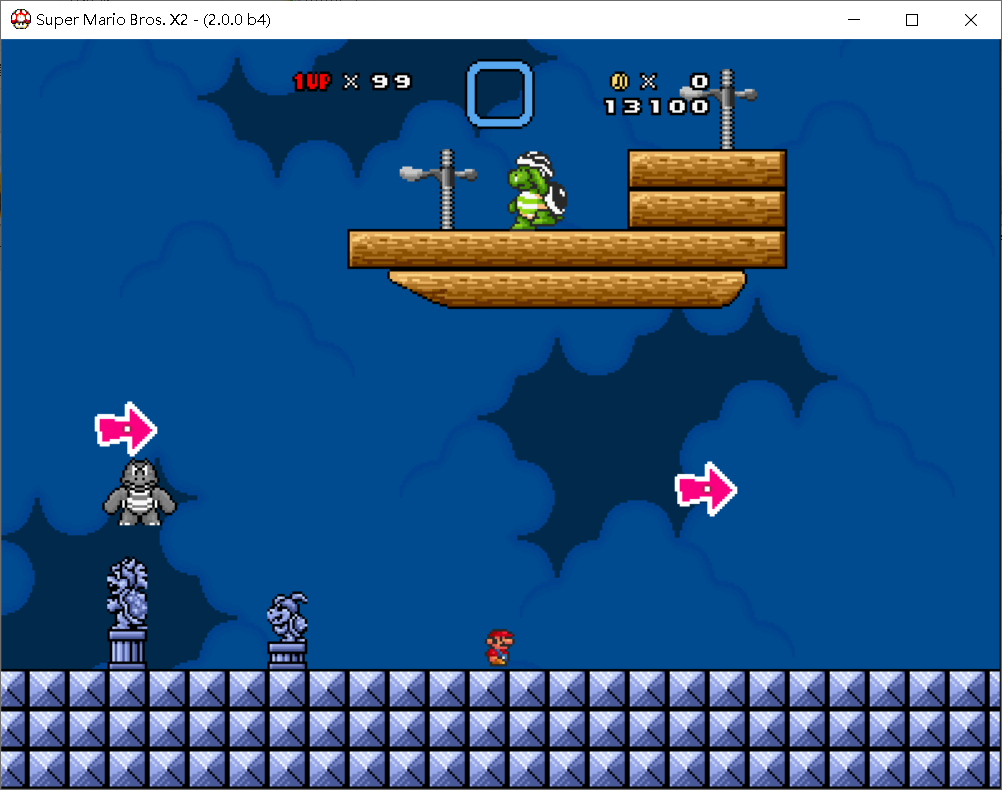Click the green Hammer Bro on the airship
Image resolution: width=1002 pixels, height=790 pixels.
coord(537,191)
